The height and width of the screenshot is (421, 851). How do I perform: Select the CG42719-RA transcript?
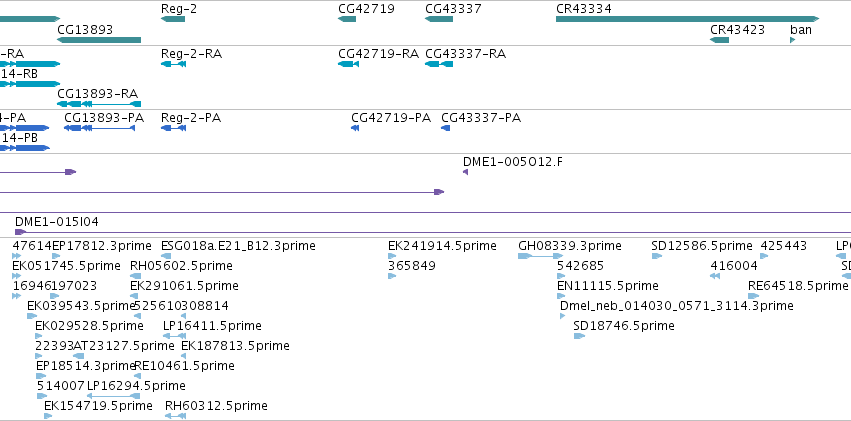[x=348, y=64]
